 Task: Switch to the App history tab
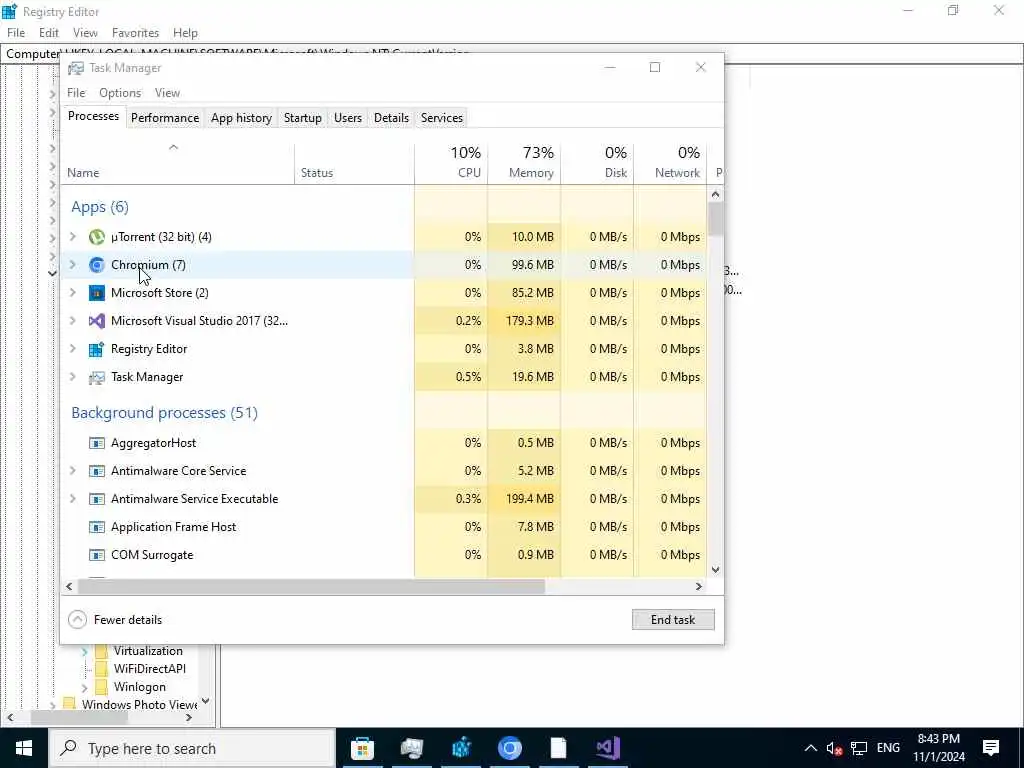[241, 118]
